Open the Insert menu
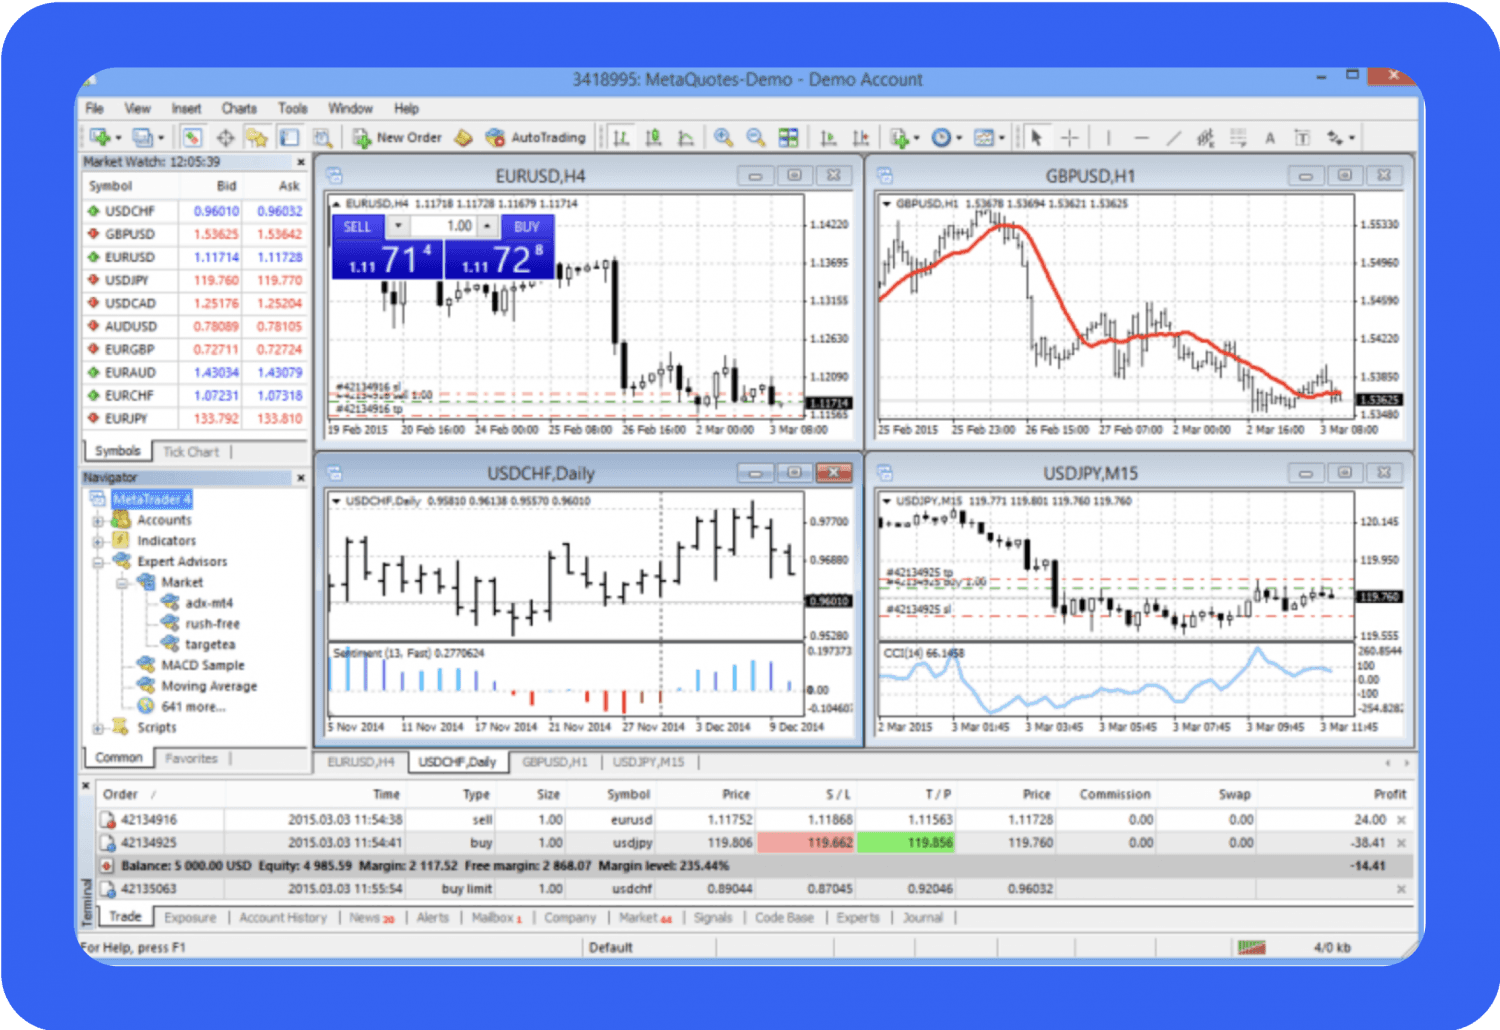 tap(186, 108)
